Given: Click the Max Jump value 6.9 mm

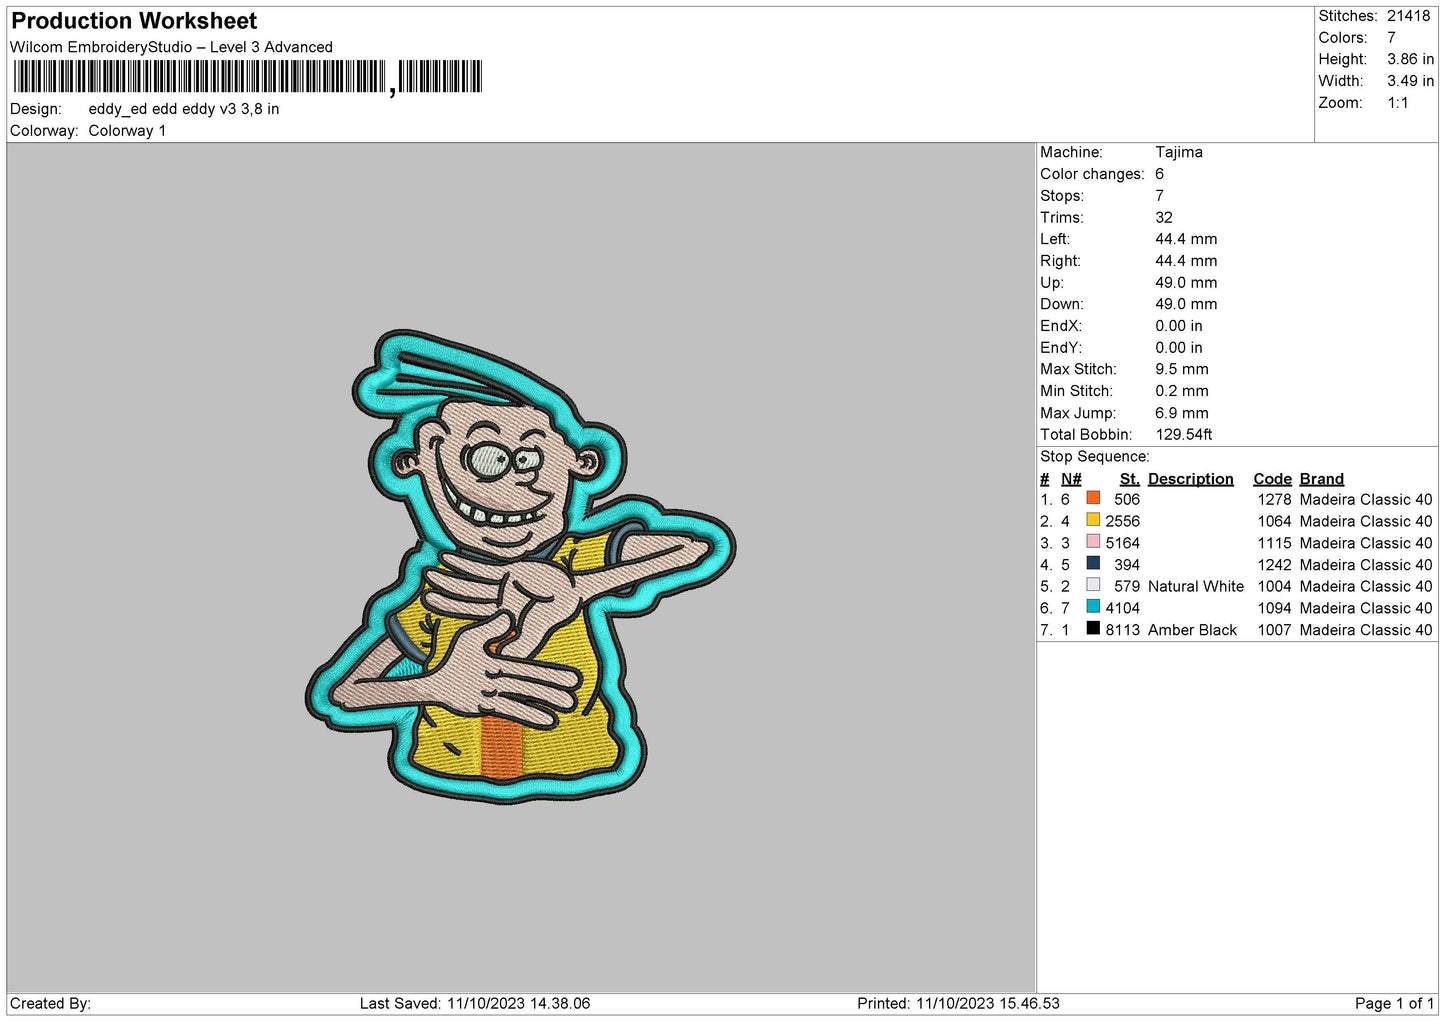Looking at the screenshot, I should pos(1182,413).
